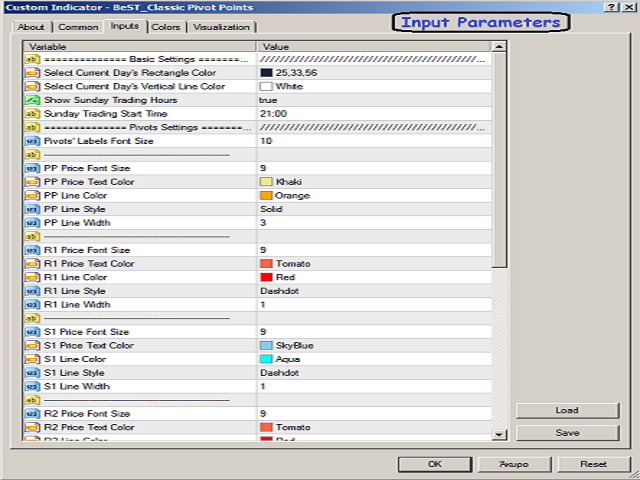Click the PP Line Style row icon
640x480 pixels.
32,209
